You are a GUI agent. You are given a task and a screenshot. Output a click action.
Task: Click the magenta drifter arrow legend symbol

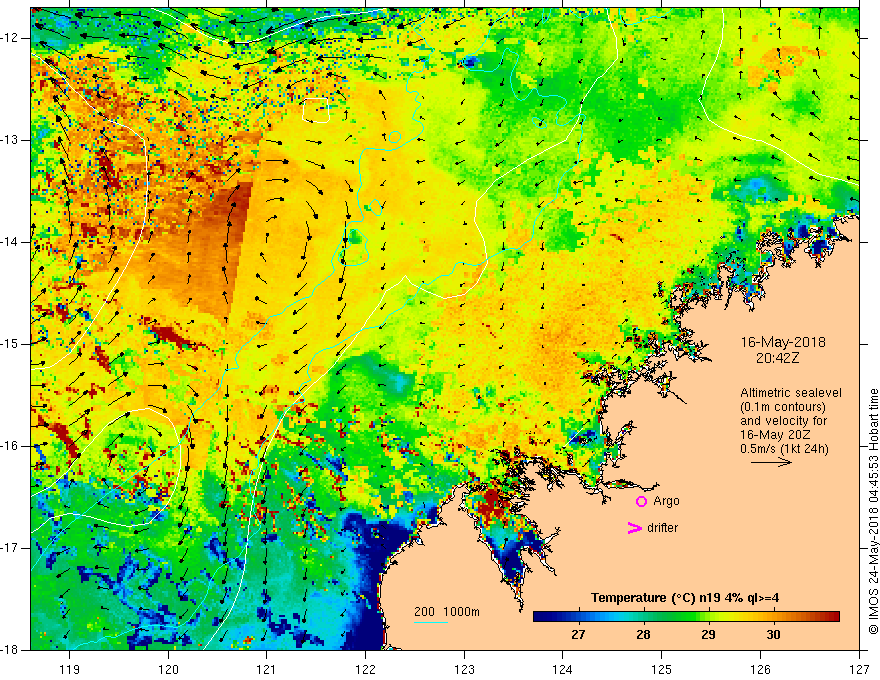tap(634, 528)
